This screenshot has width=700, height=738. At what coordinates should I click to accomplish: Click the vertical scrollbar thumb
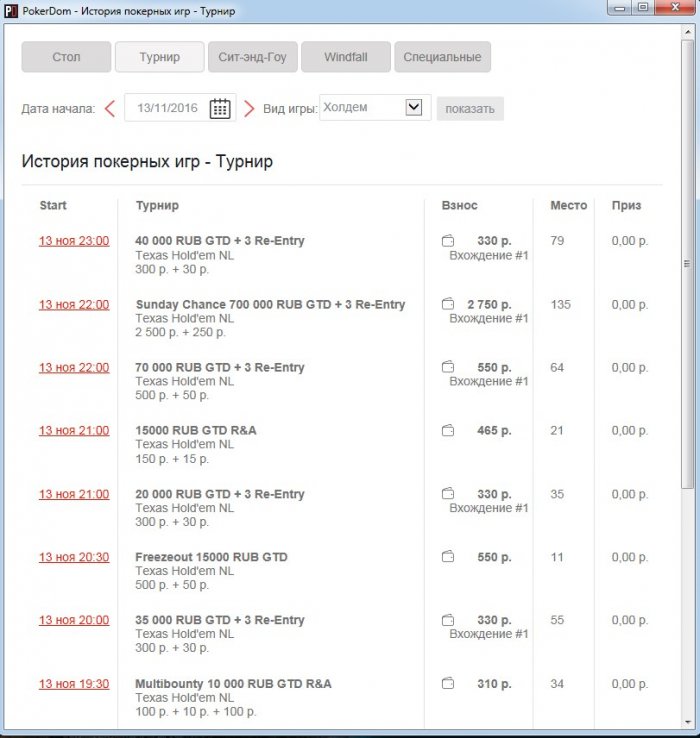(687, 264)
